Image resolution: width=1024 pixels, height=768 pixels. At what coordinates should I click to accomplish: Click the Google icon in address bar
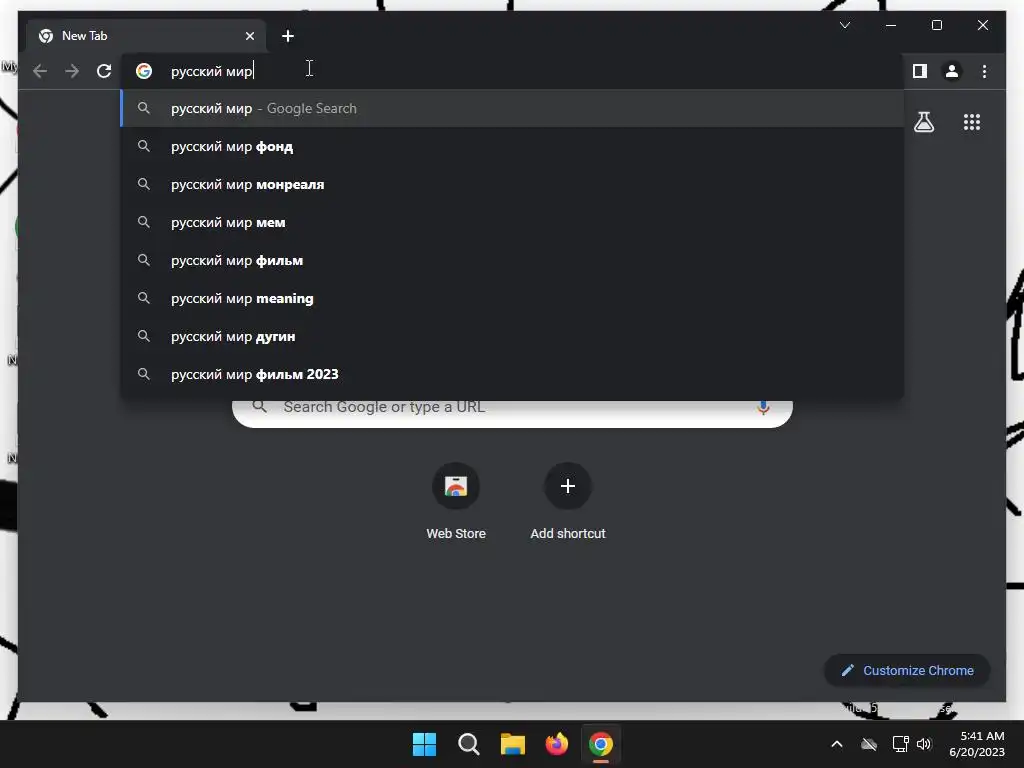click(x=144, y=71)
